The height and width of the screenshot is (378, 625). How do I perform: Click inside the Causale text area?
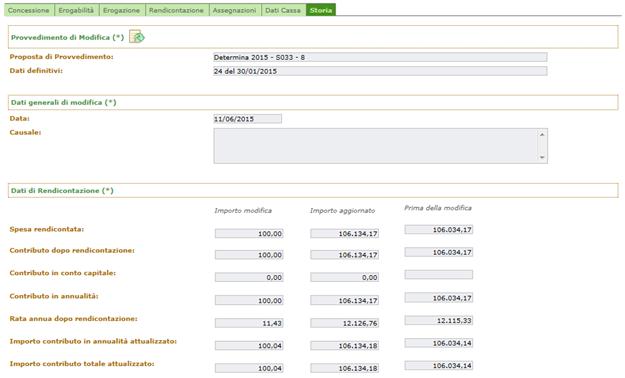376,146
